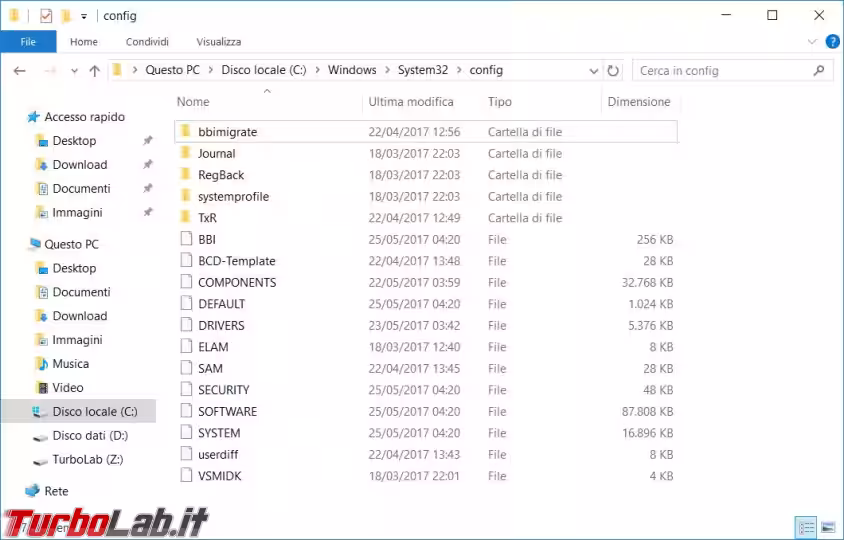Click the Properties checkmark quick access icon
This screenshot has height=540, width=844.
(x=46, y=16)
